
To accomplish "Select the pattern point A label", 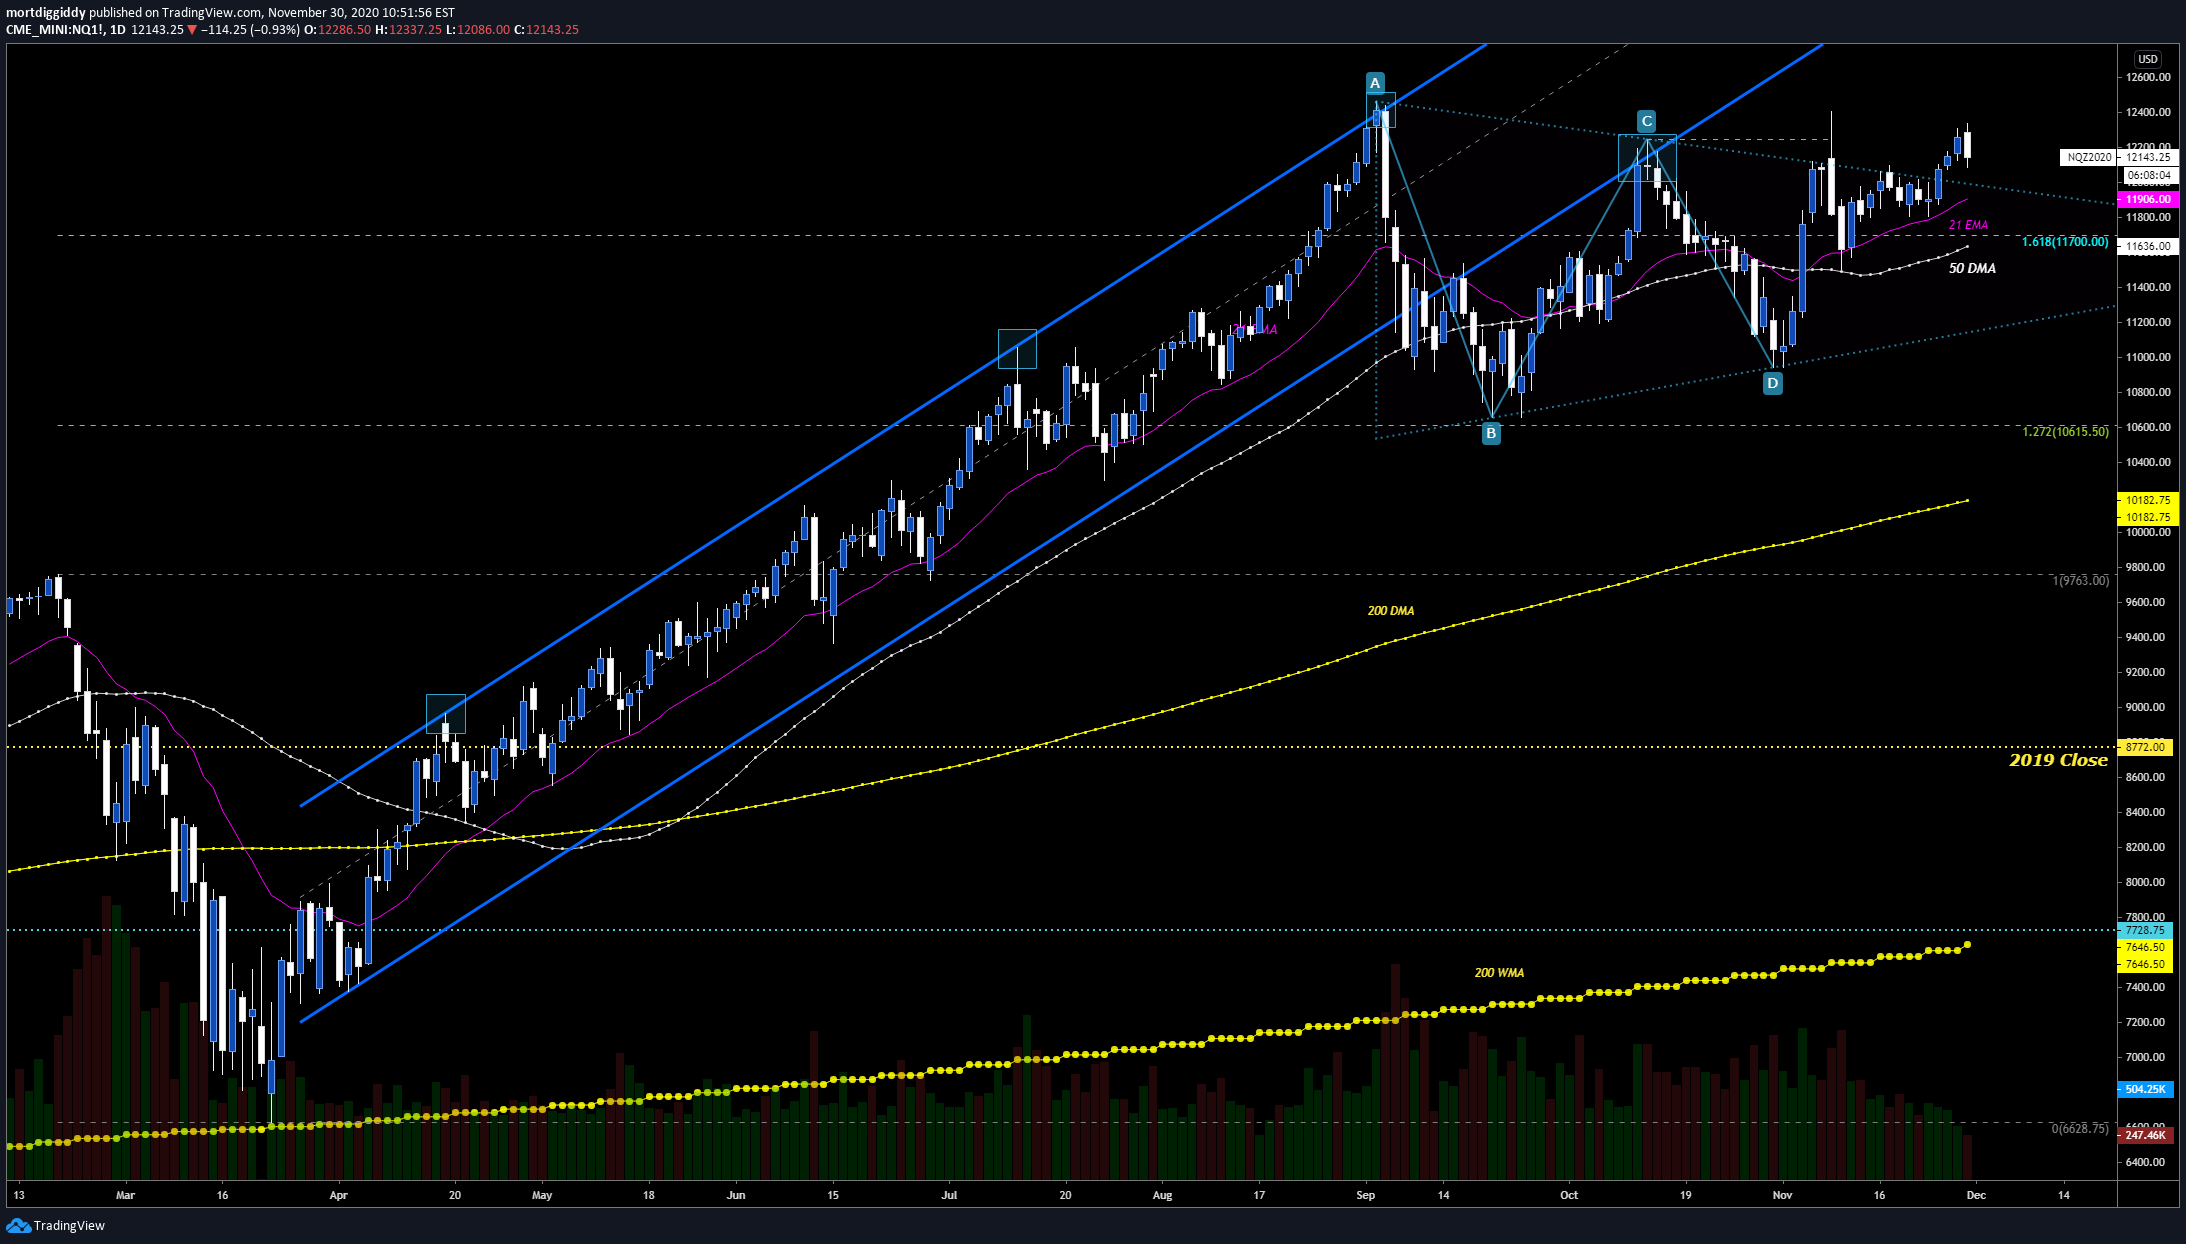I will 1375,83.
